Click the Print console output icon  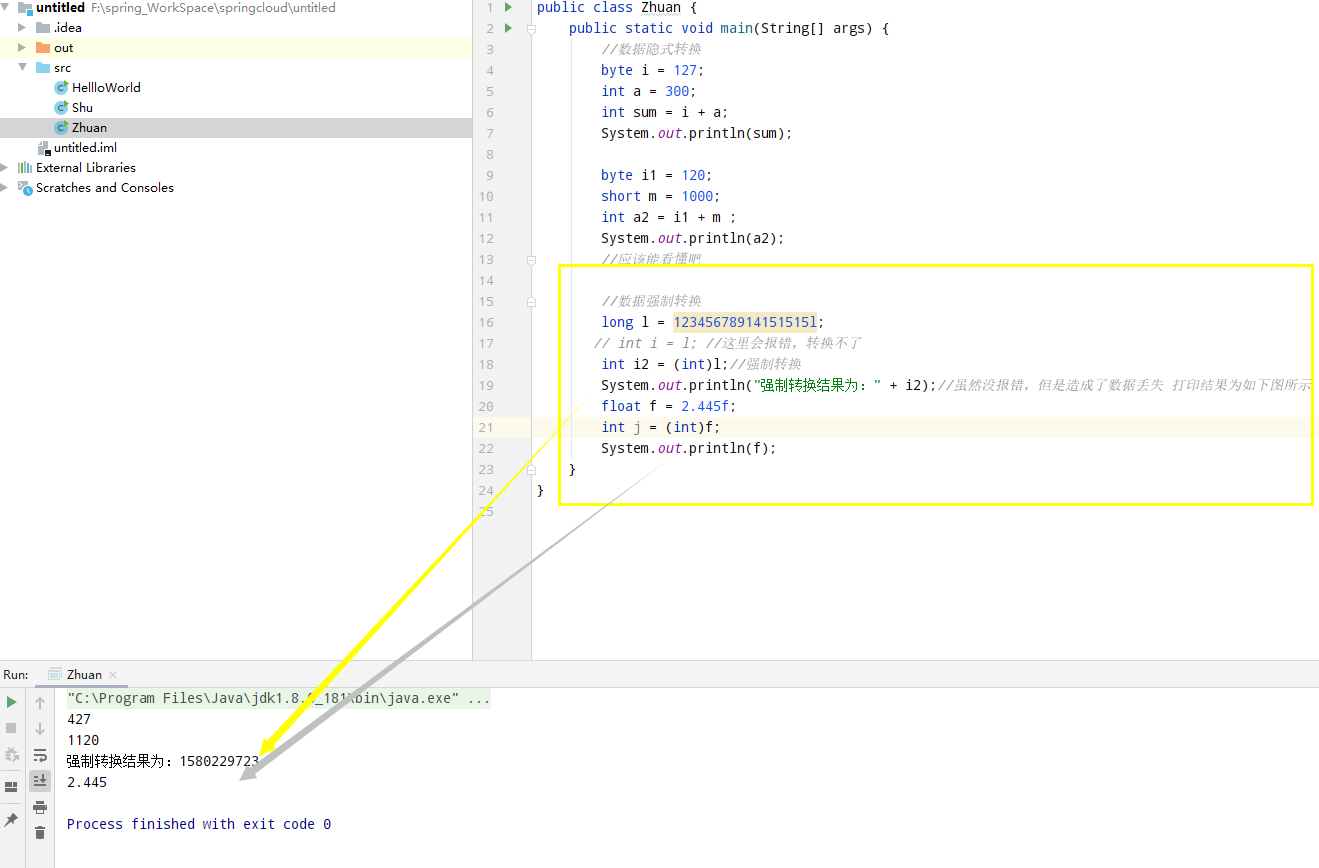(40, 807)
